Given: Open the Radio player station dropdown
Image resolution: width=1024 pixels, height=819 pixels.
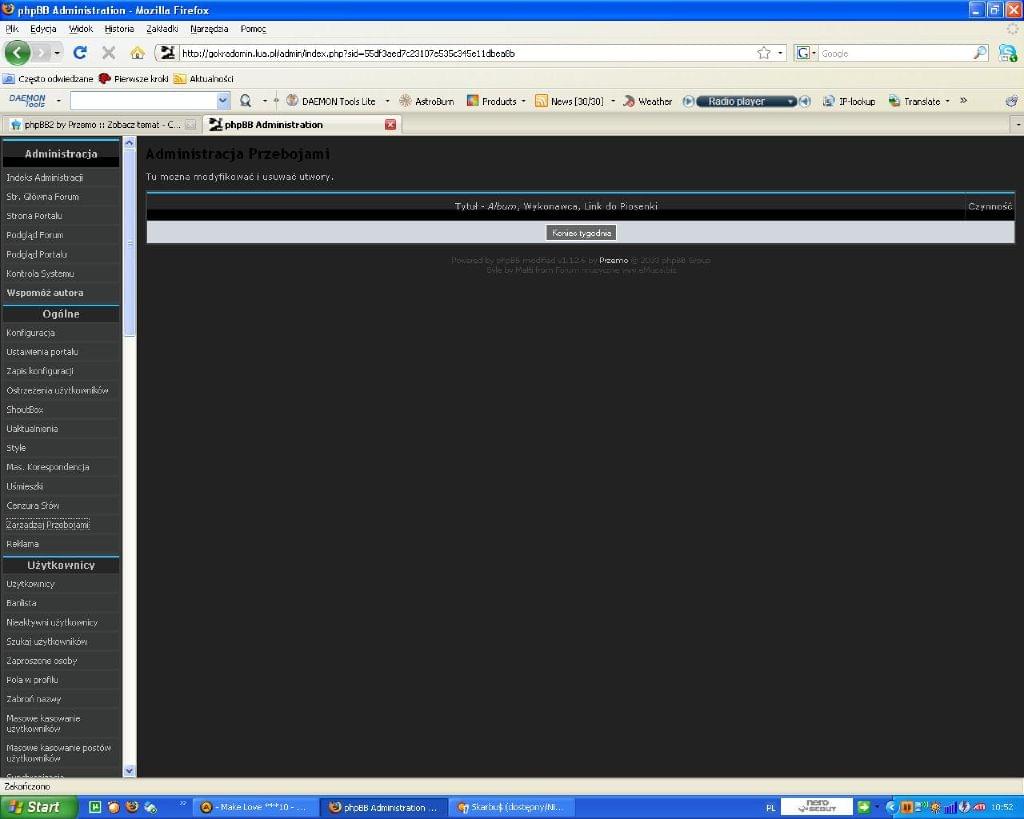Looking at the screenshot, I should point(791,101).
